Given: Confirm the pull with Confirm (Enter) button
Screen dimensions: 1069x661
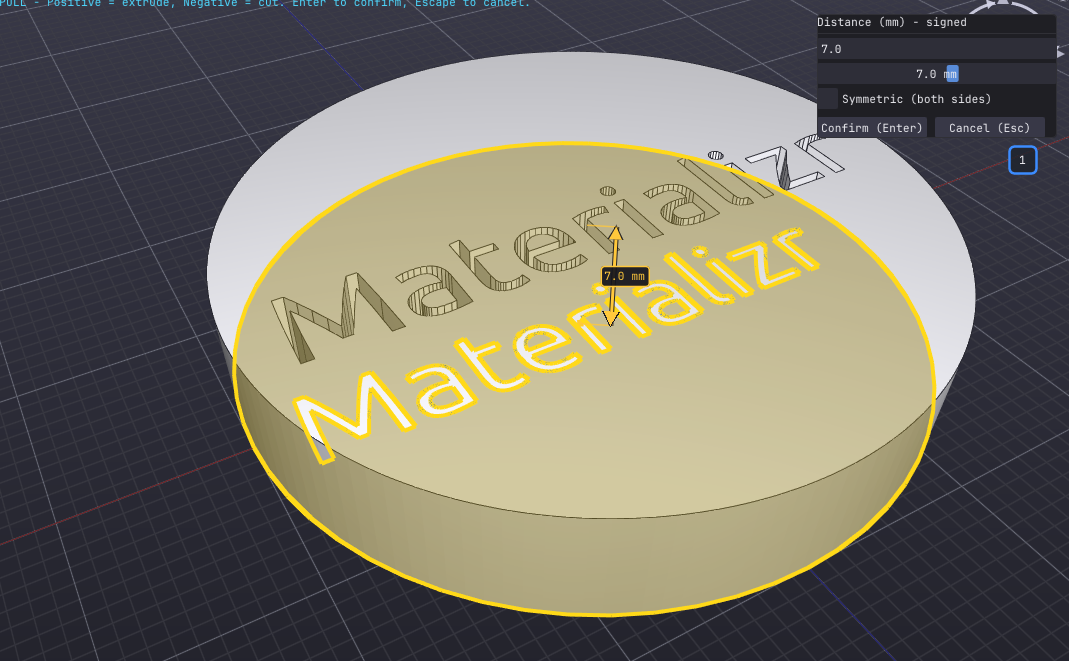Looking at the screenshot, I should tap(872, 128).
